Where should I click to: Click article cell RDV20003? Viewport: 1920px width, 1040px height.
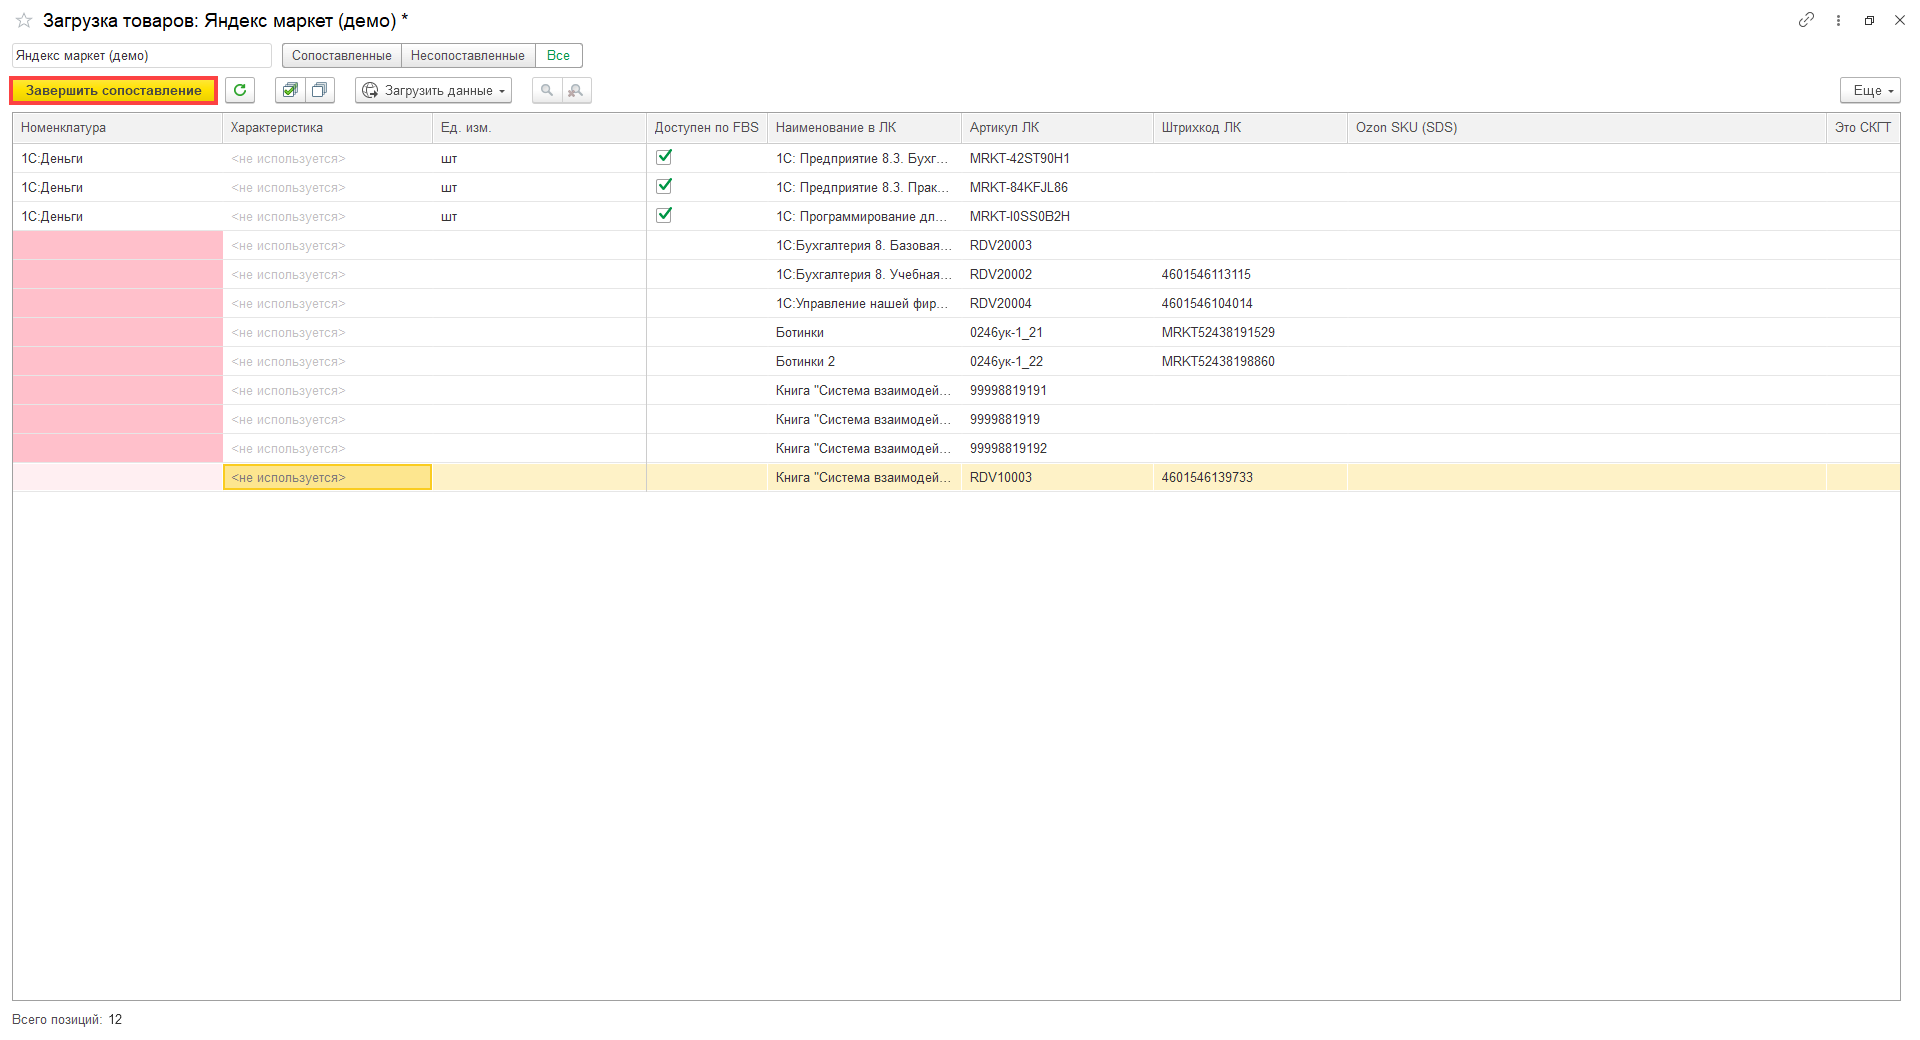(x=1057, y=245)
